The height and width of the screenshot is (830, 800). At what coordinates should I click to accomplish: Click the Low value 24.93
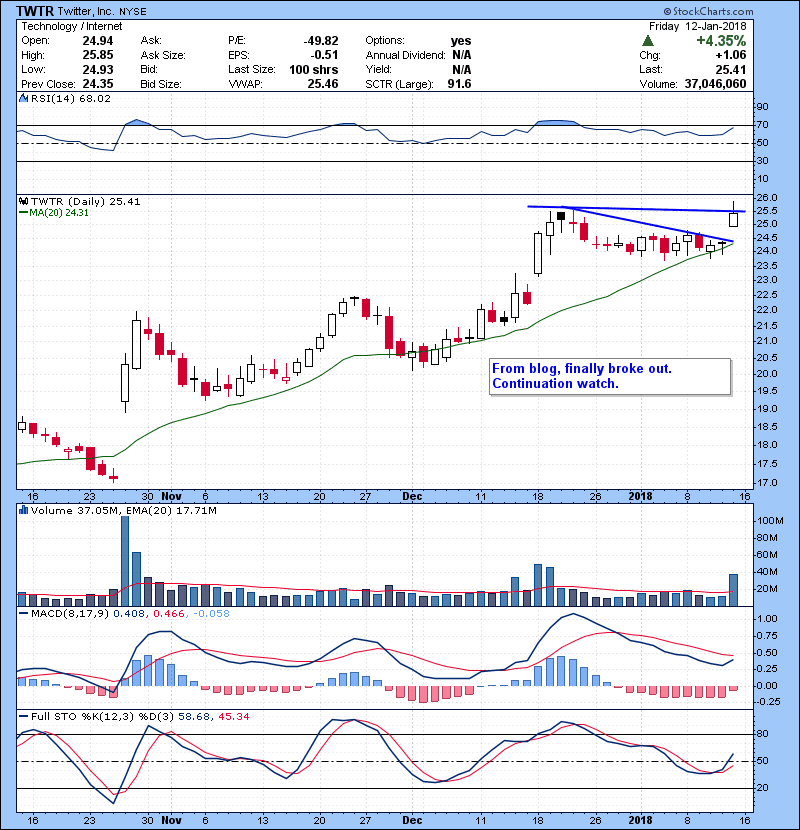[x=98, y=69]
